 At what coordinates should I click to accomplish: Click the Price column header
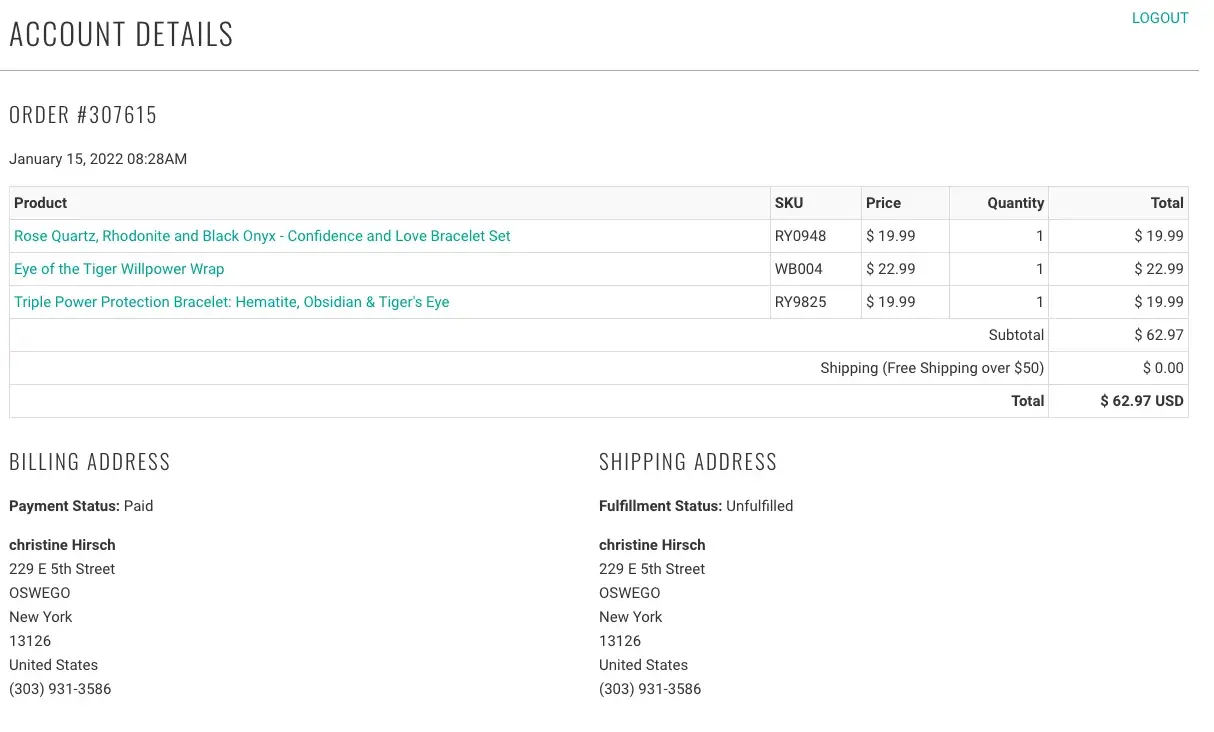click(883, 203)
